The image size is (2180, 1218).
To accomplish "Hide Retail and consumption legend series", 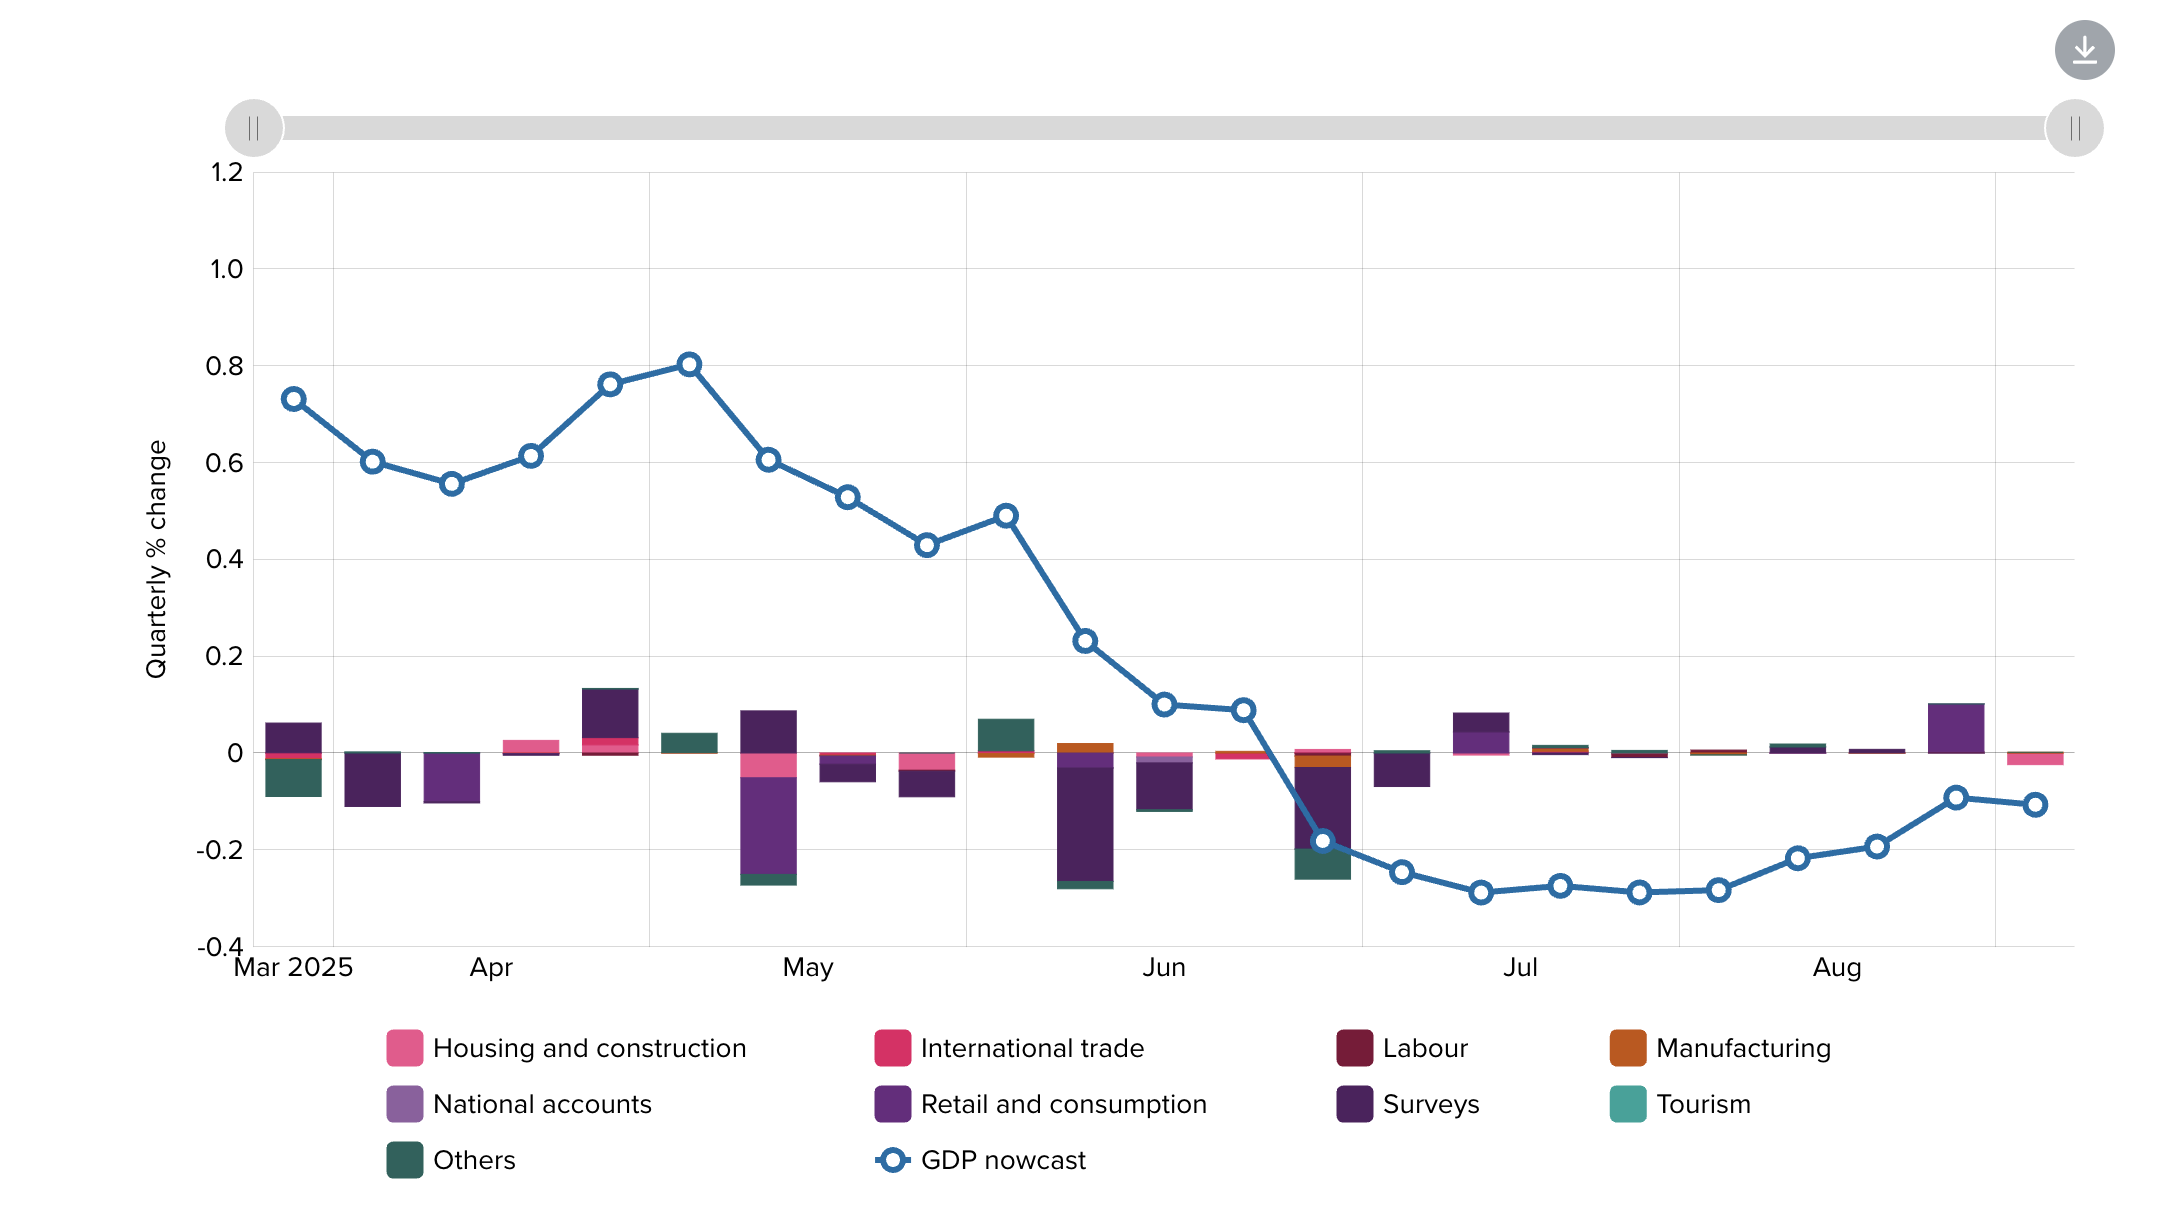I will pos(1063,1104).
